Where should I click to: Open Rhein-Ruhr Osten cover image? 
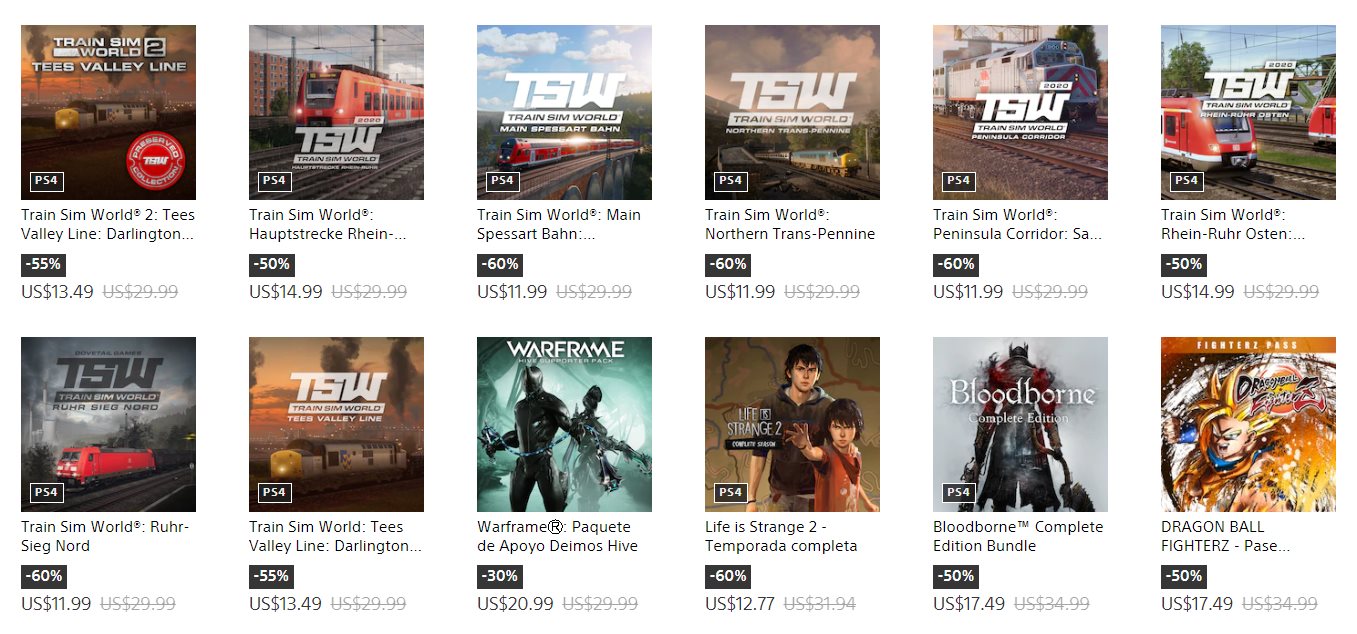[1248, 113]
